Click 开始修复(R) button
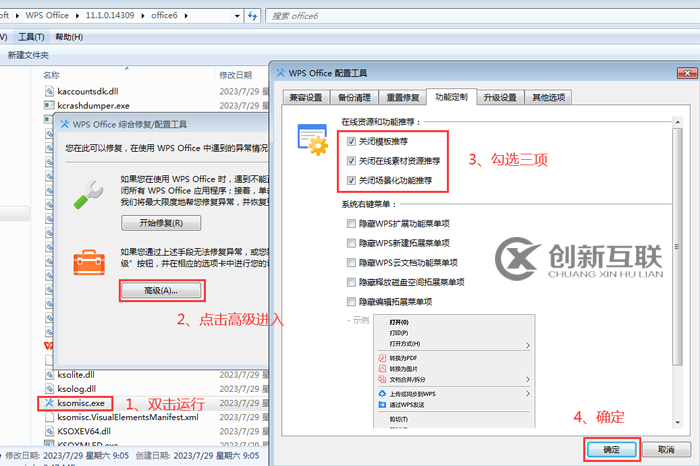Image resolution: width=700 pixels, height=466 pixels. (161, 223)
